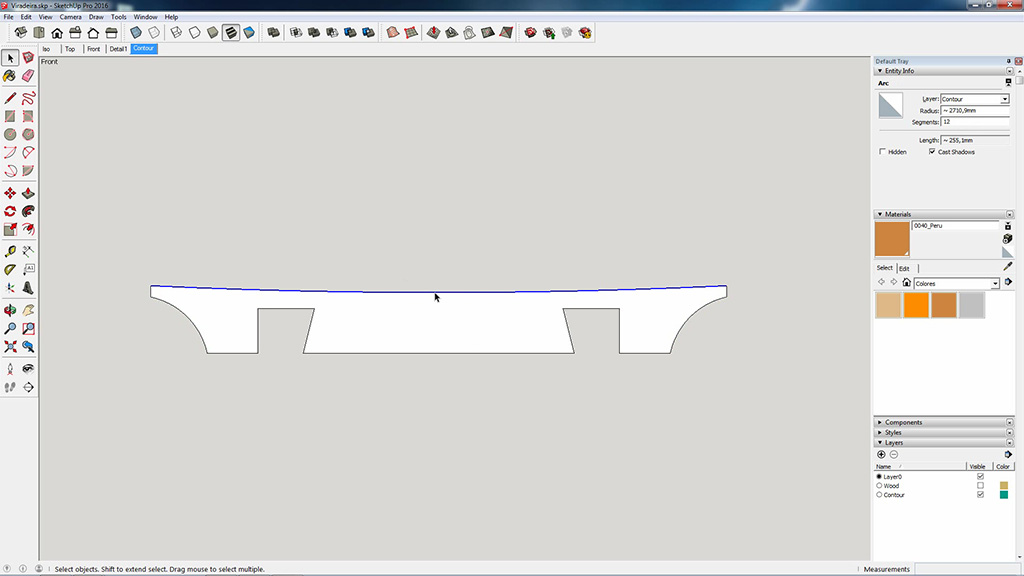Pick the eyedropper Sample Paint tool
Screen dimensions: 1024x576
point(1008,266)
